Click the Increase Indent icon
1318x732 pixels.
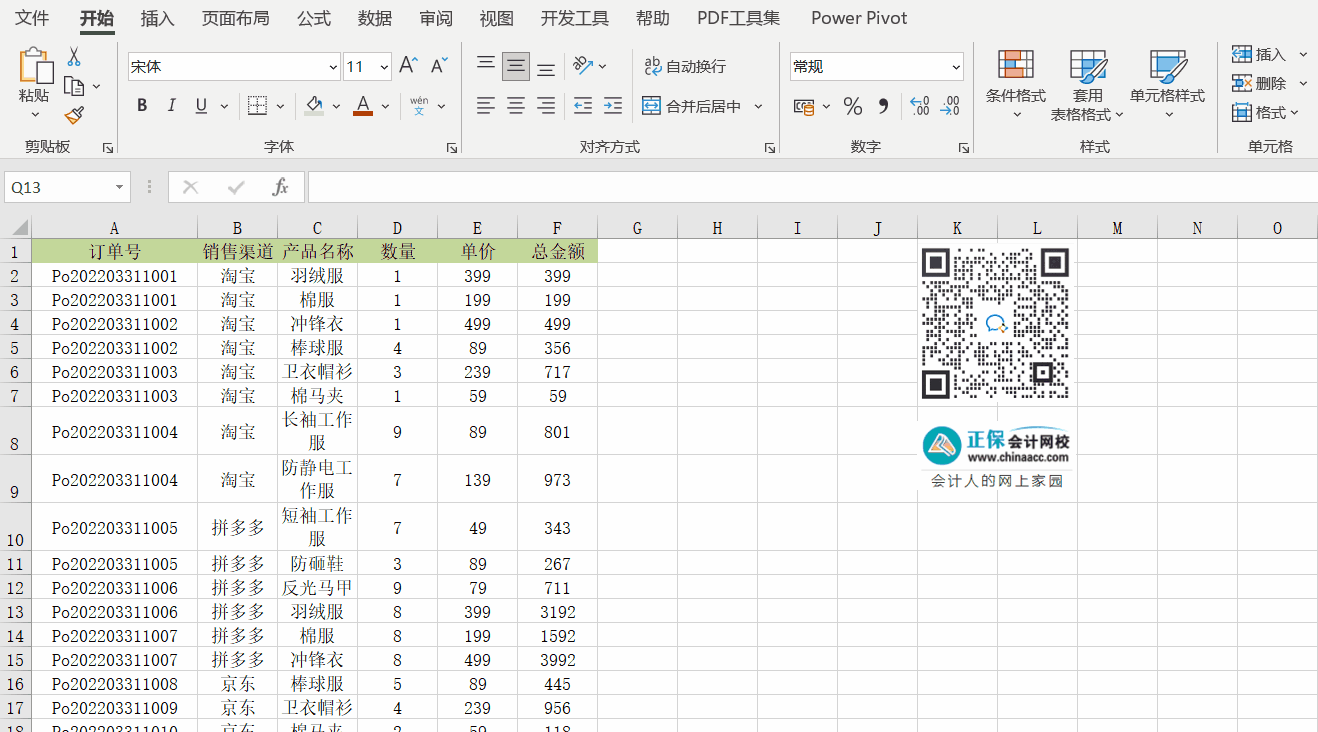[x=613, y=106]
